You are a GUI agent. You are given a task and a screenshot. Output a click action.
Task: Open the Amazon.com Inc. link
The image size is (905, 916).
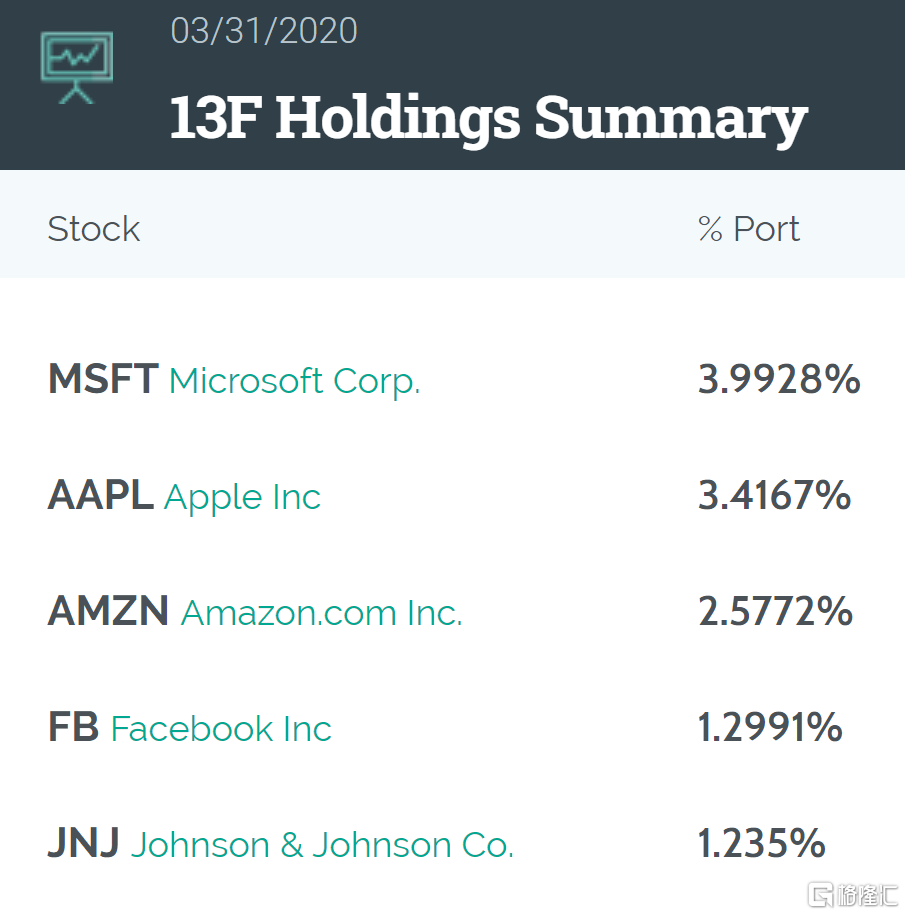coord(321,613)
